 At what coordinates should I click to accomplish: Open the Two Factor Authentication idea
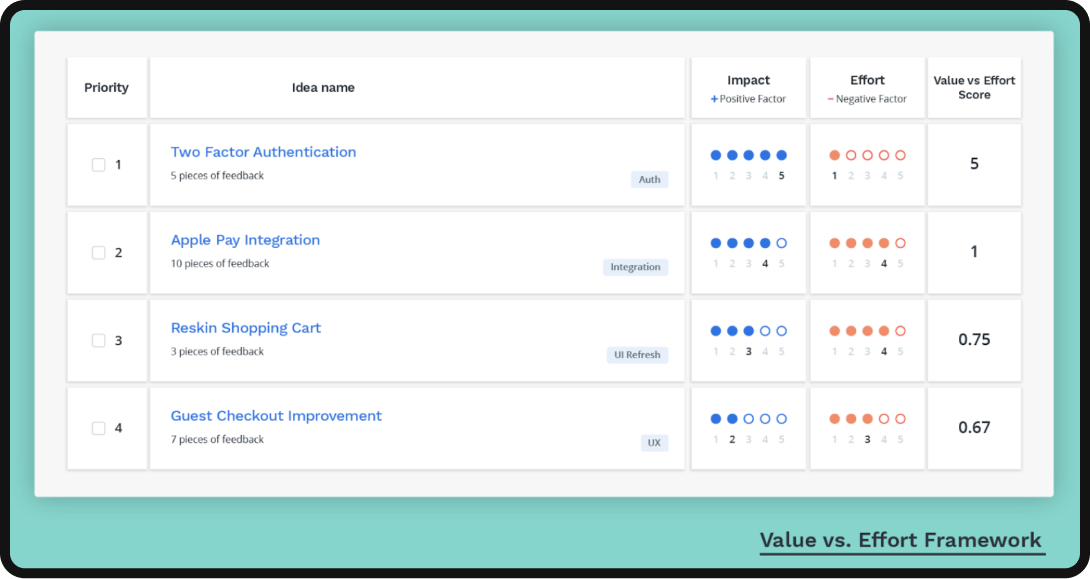click(263, 152)
